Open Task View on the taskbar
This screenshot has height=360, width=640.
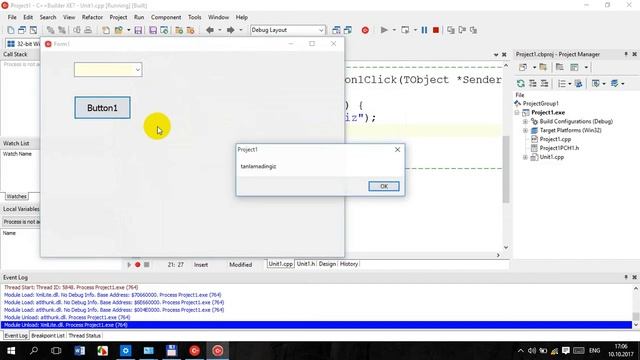[x=56, y=351]
